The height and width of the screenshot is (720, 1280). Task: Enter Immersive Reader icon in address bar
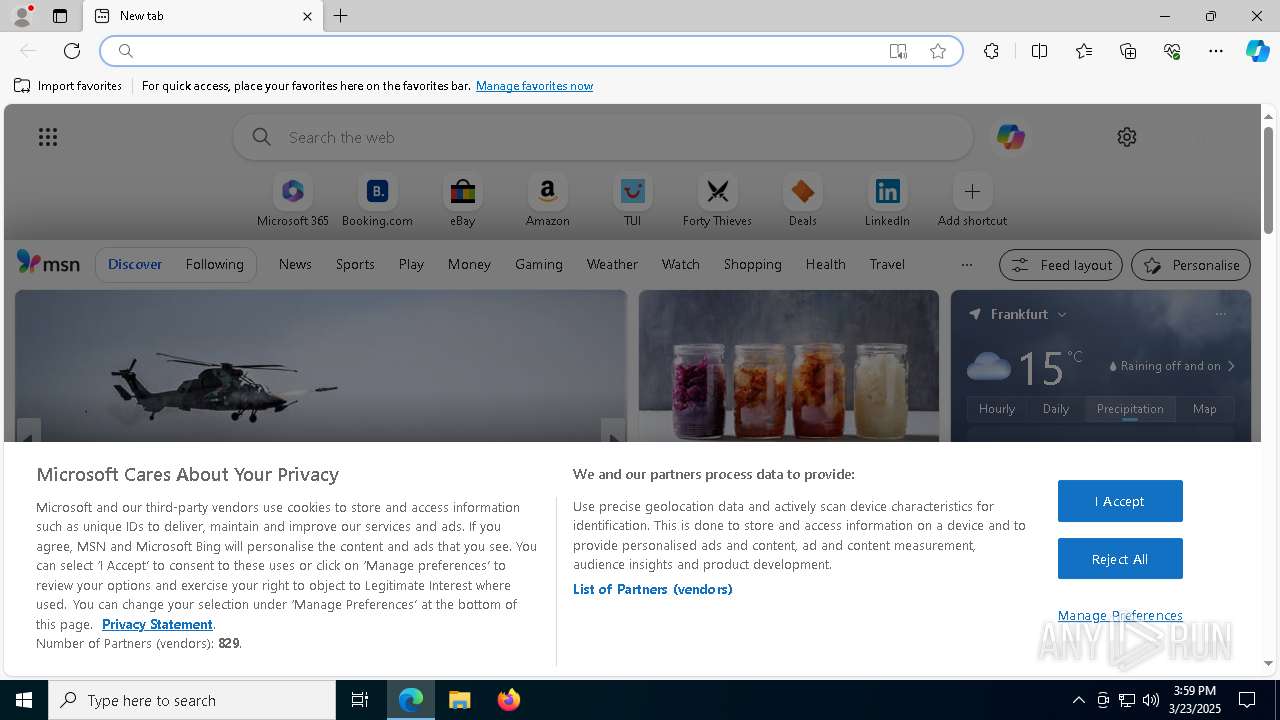click(x=898, y=51)
